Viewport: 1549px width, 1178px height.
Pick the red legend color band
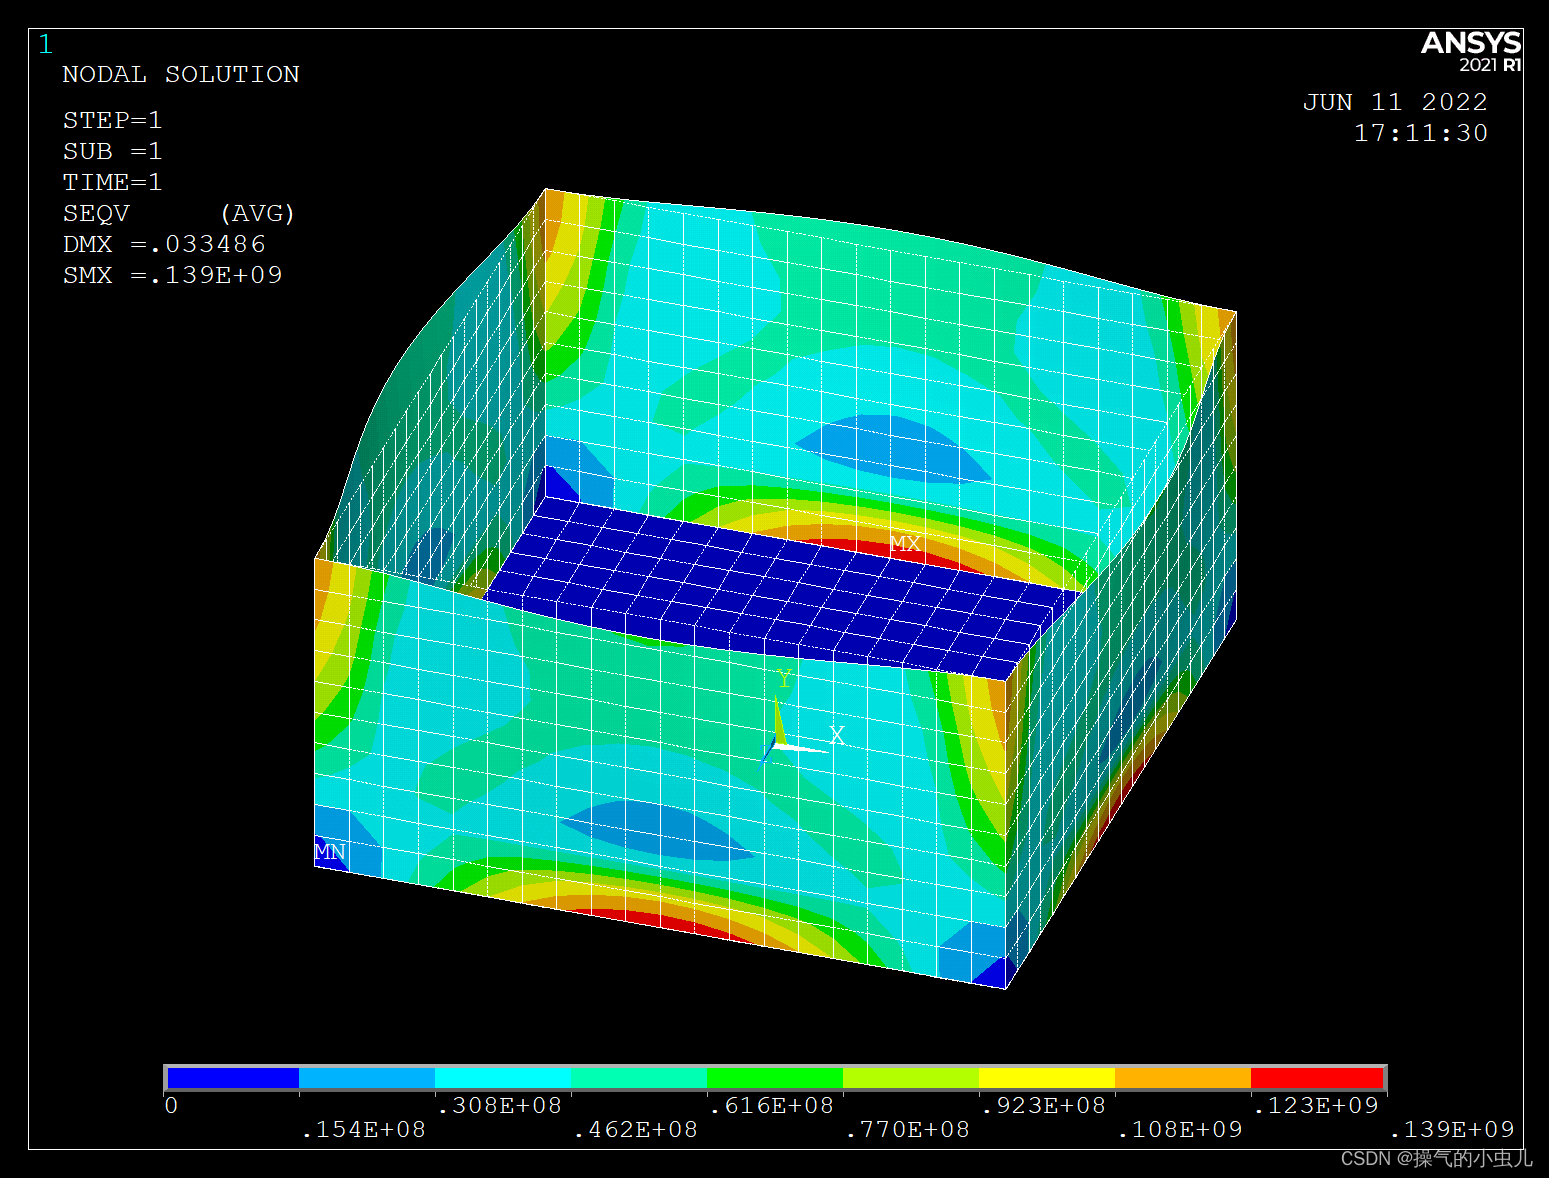[1317, 1077]
